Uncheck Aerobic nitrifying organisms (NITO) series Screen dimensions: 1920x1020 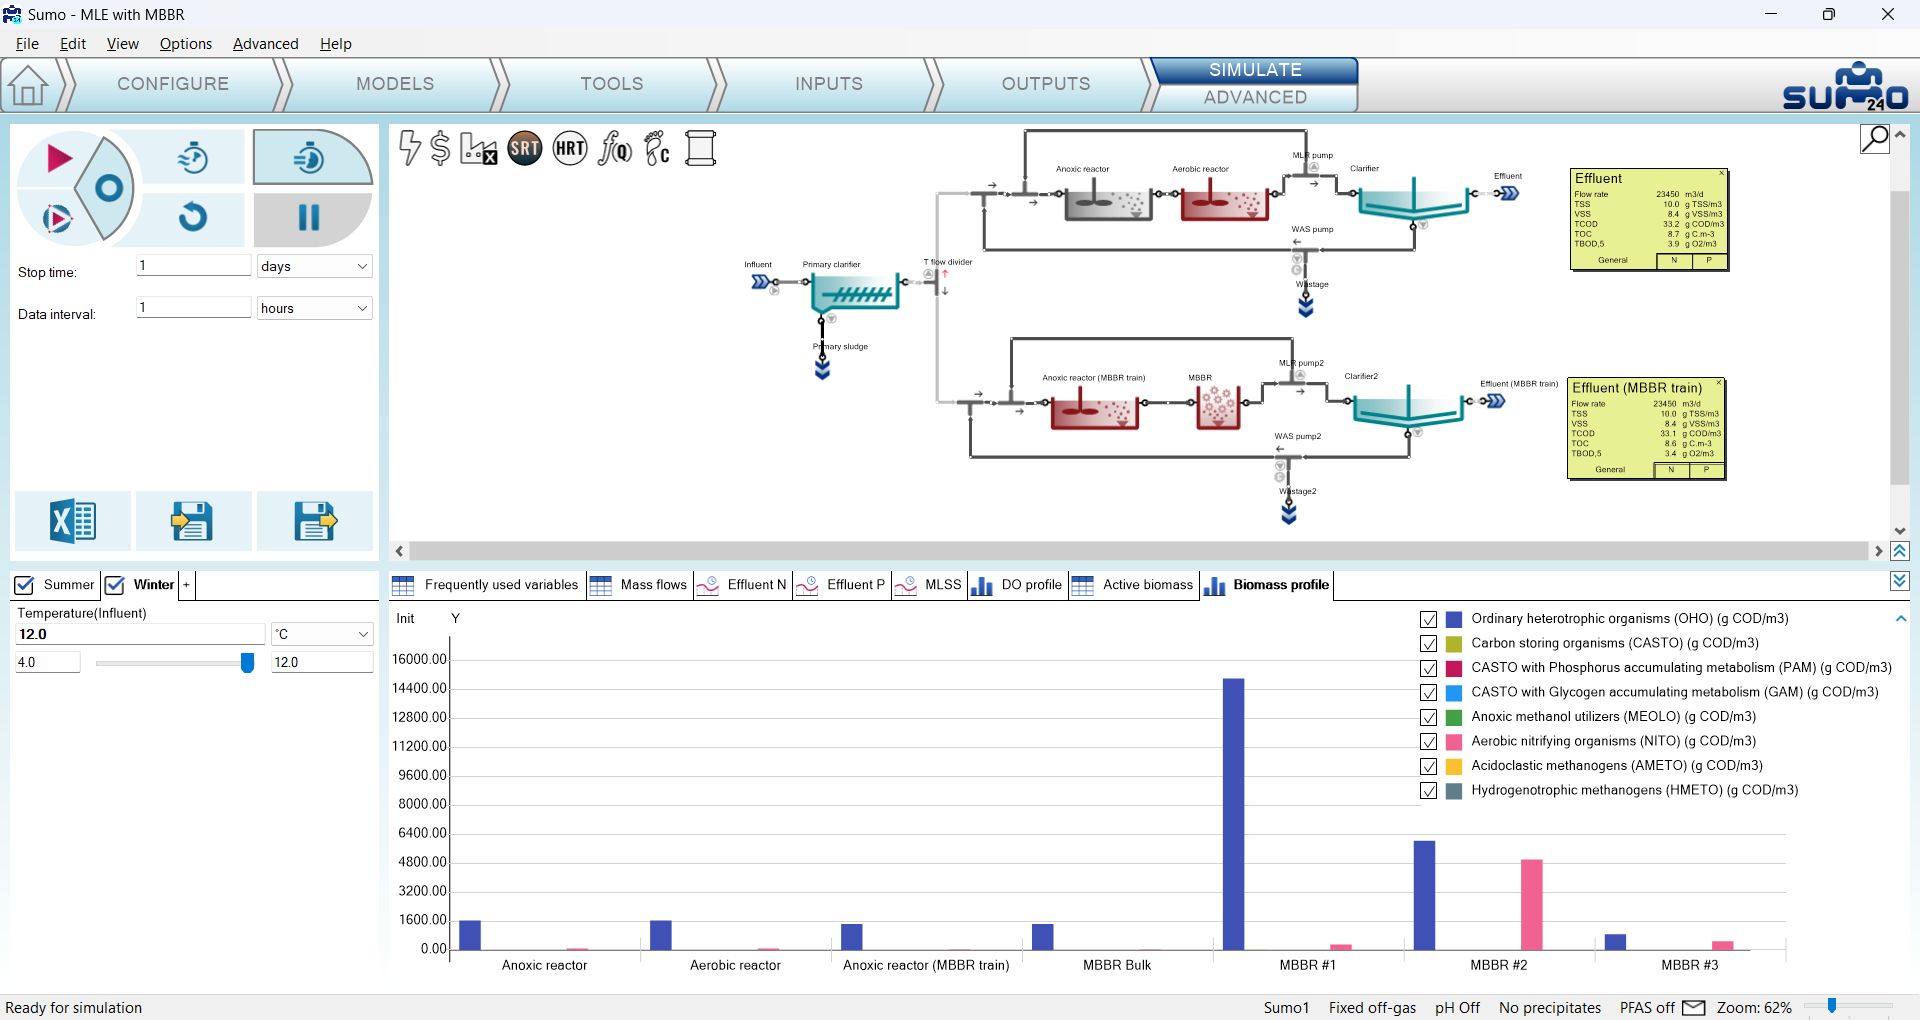click(1428, 742)
